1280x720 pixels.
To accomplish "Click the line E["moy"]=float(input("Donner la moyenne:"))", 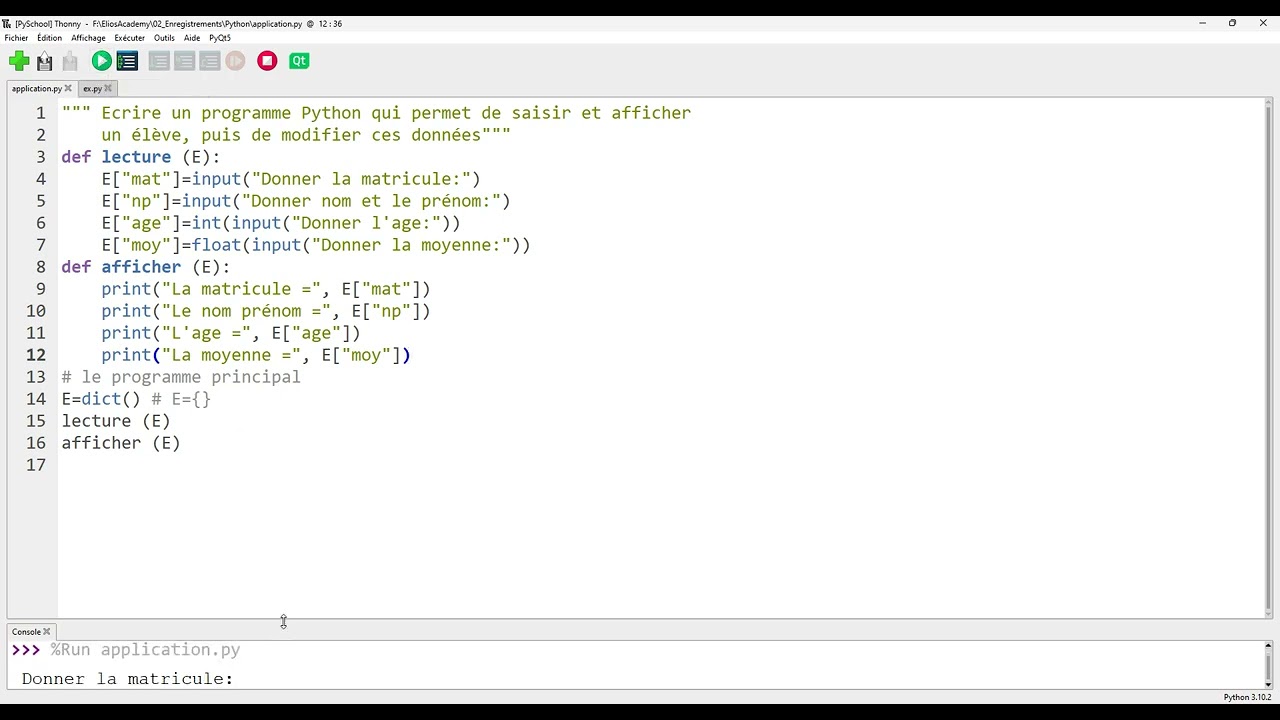I will 316,245.
